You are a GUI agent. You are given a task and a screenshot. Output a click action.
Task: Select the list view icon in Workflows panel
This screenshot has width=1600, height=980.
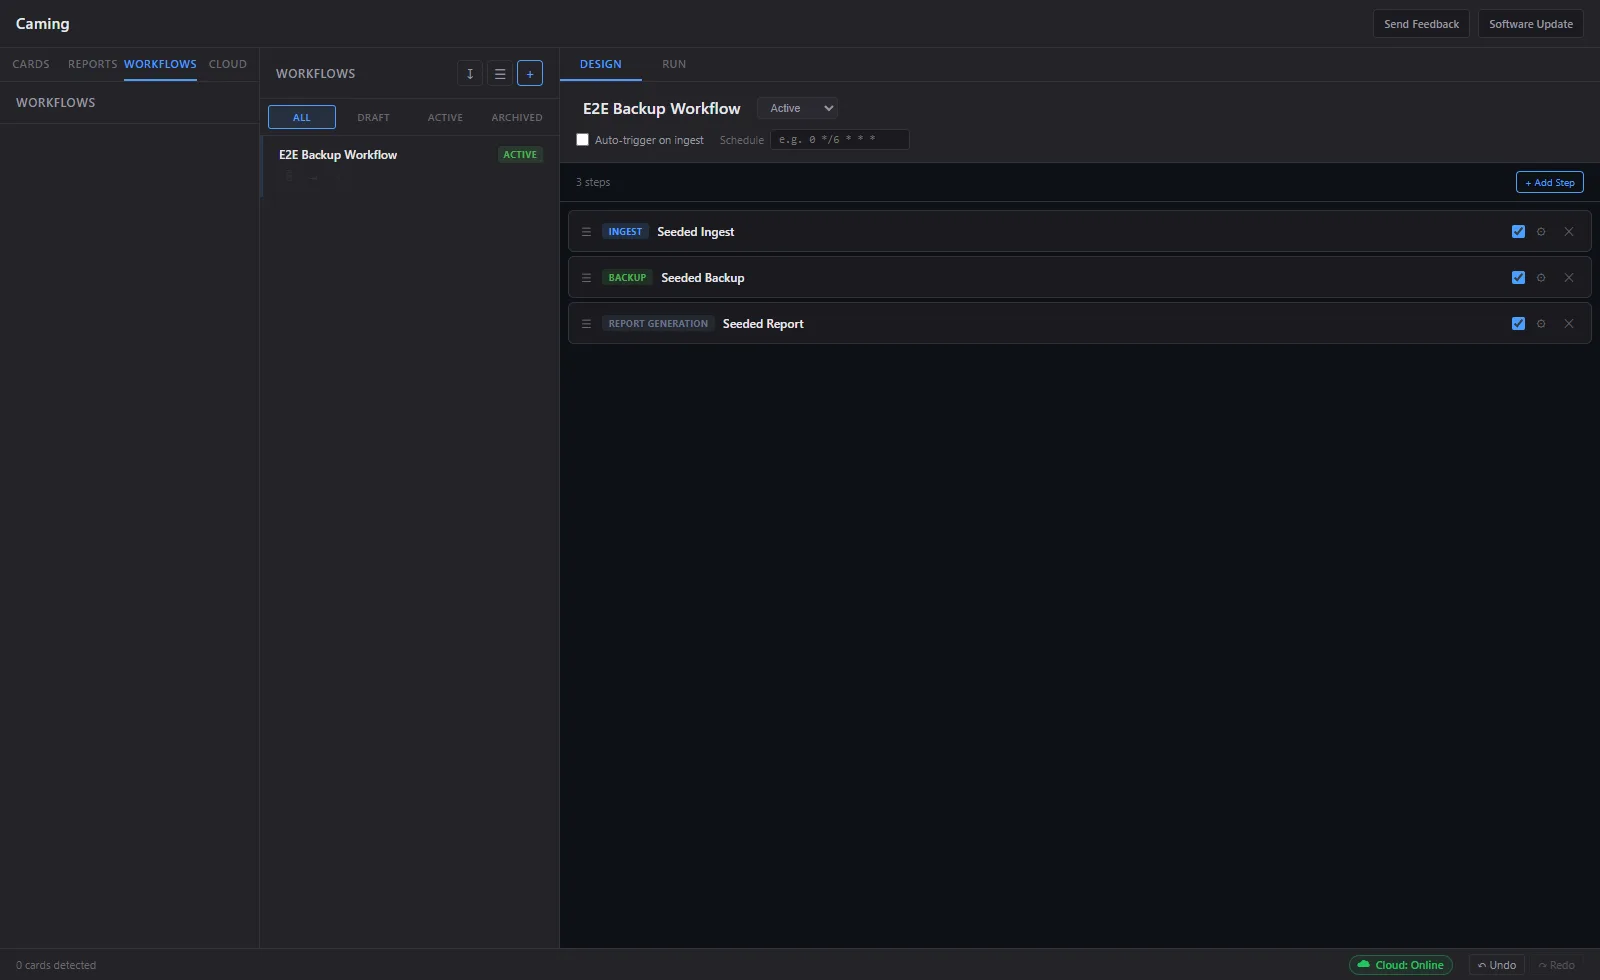500,73
